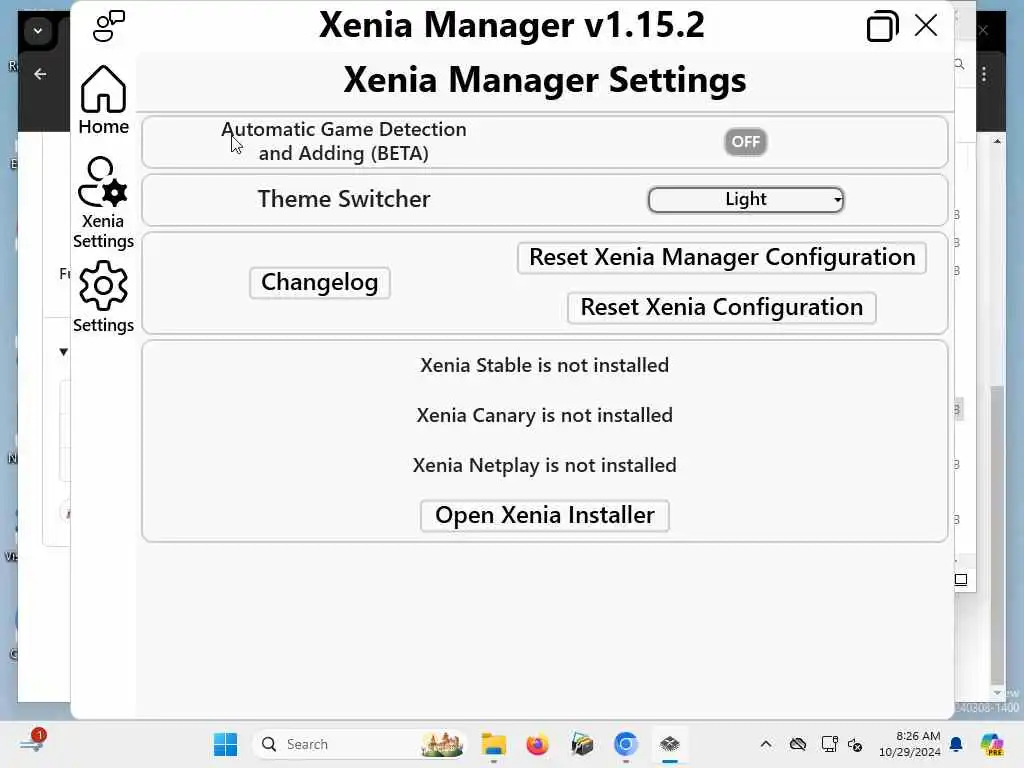This screenshot has width=1024, height=768.
Task: Click search magnifier in background window
Action: point(959,64)
